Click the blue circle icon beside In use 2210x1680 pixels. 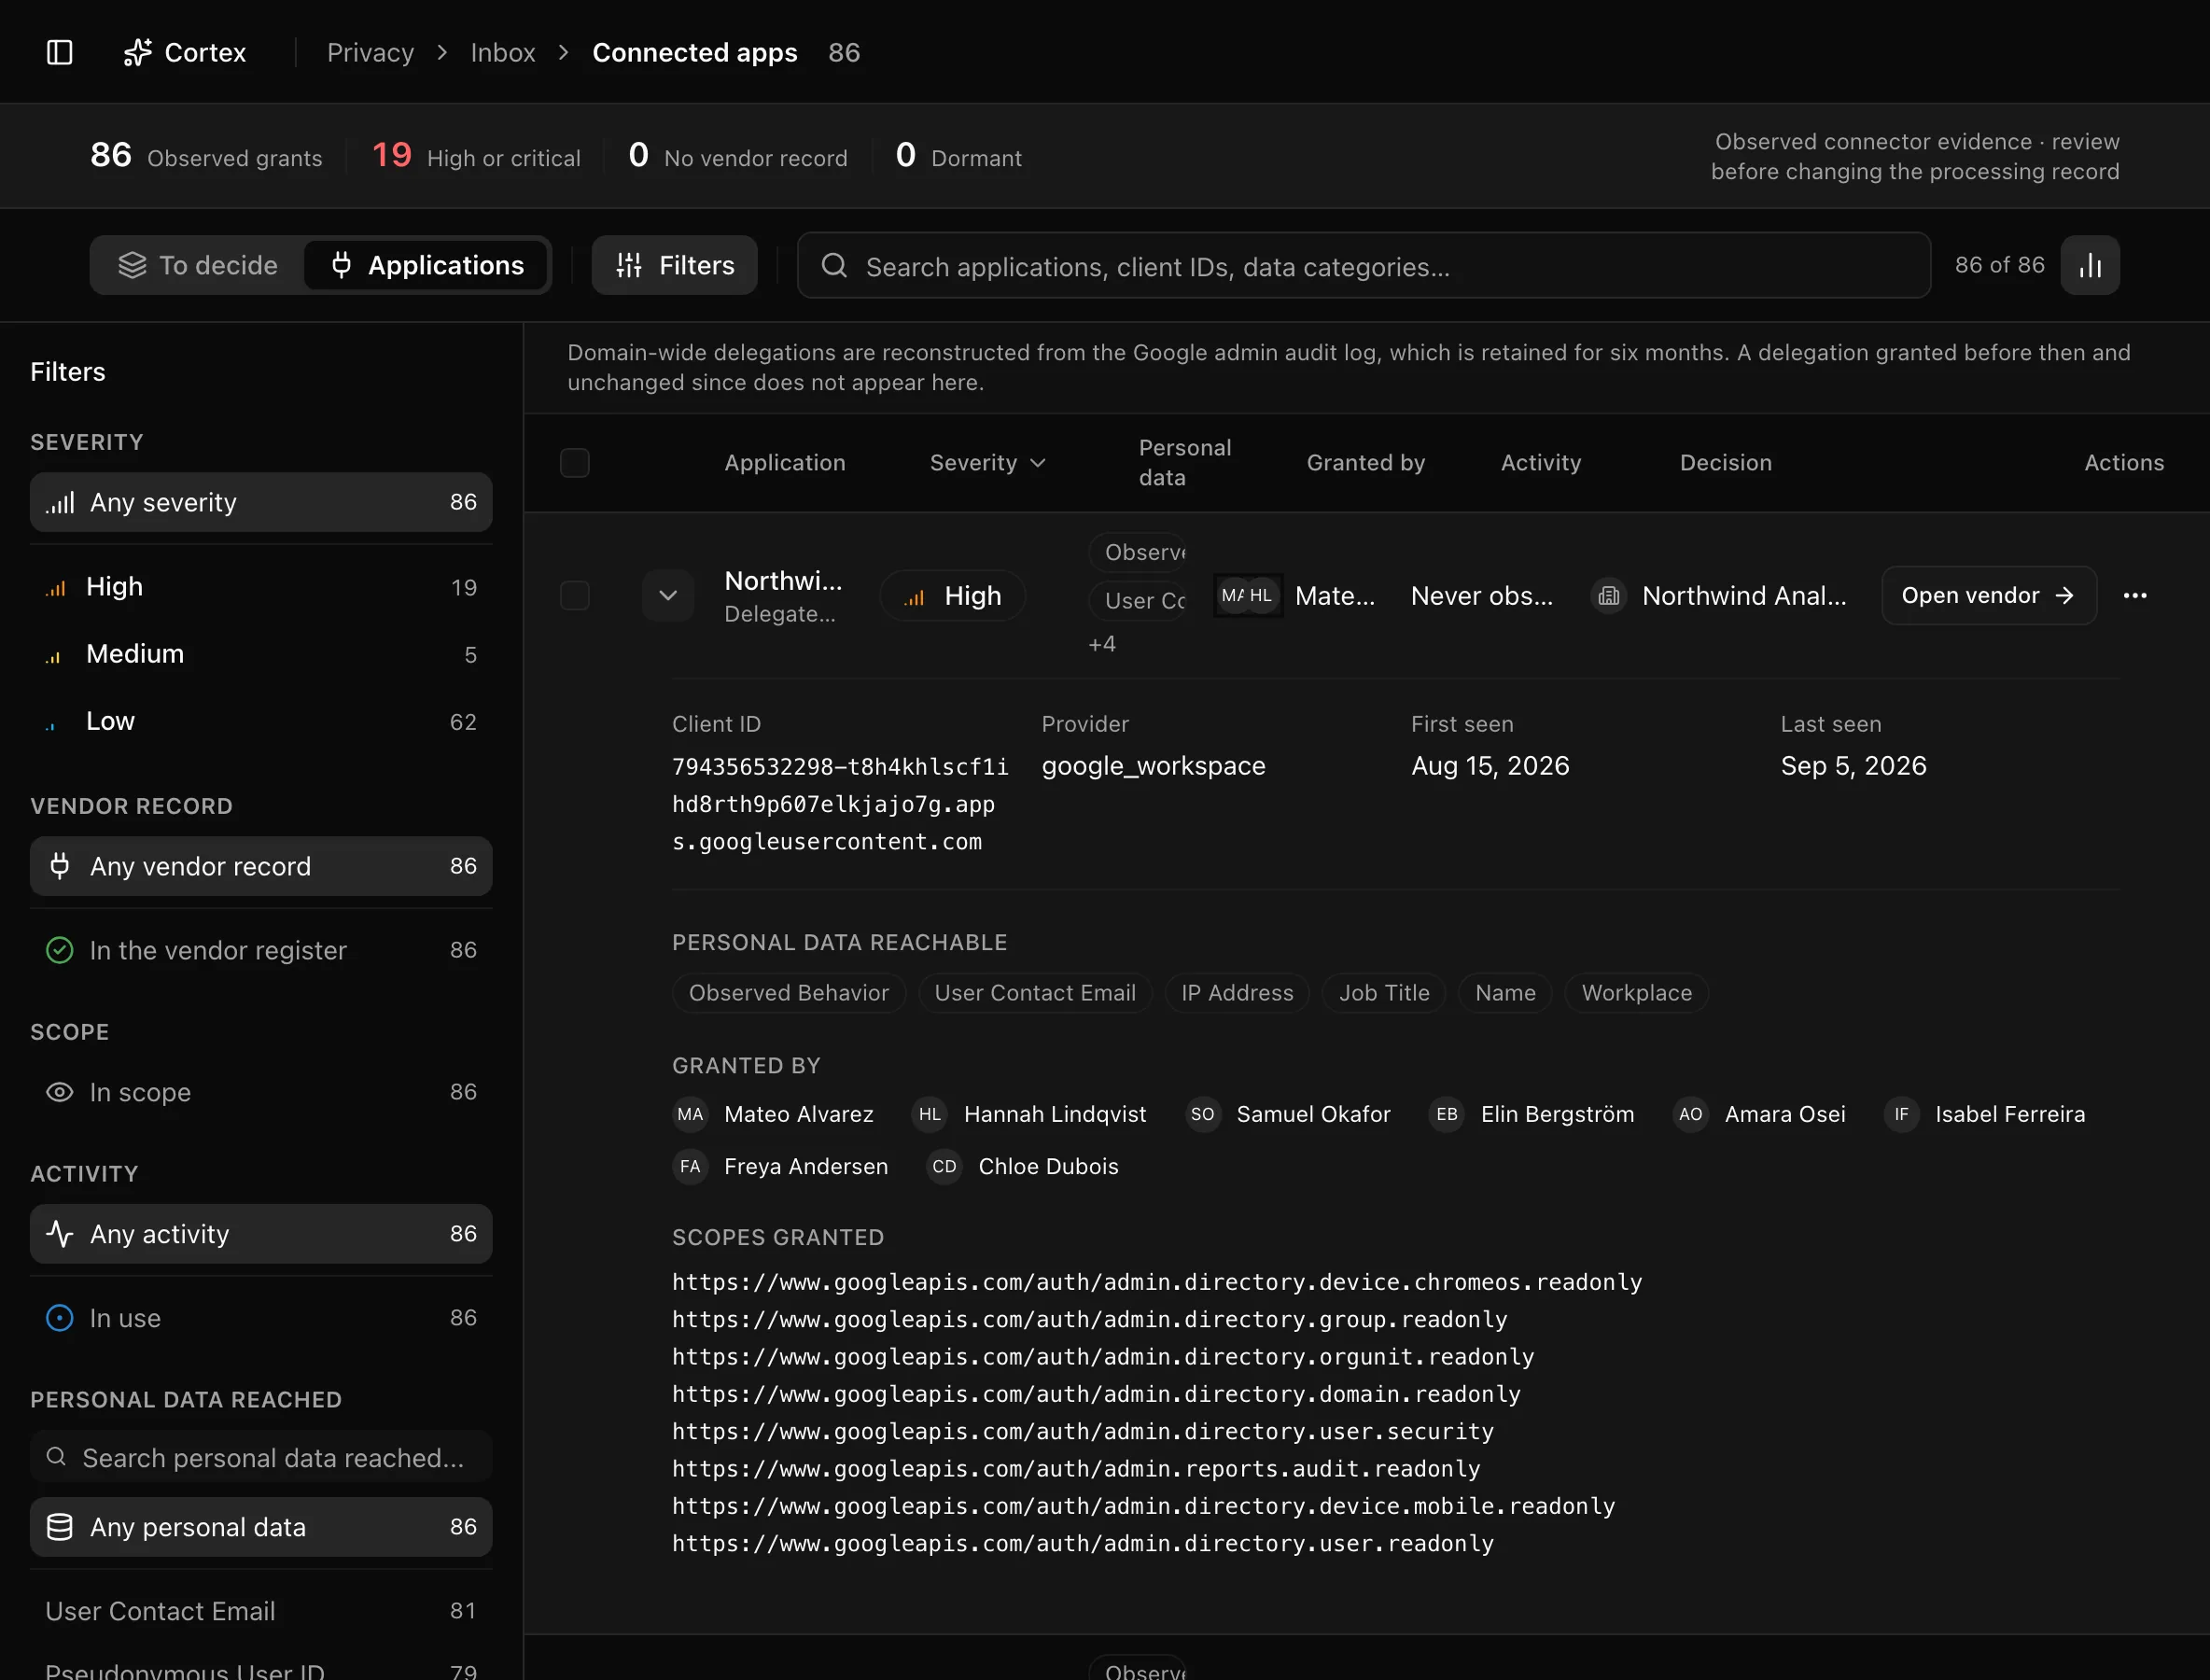pos(60,1318)
